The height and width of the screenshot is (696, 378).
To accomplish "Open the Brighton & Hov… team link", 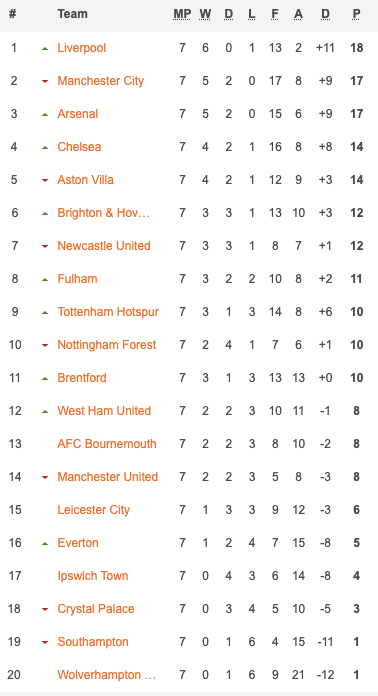I will 103,213.
